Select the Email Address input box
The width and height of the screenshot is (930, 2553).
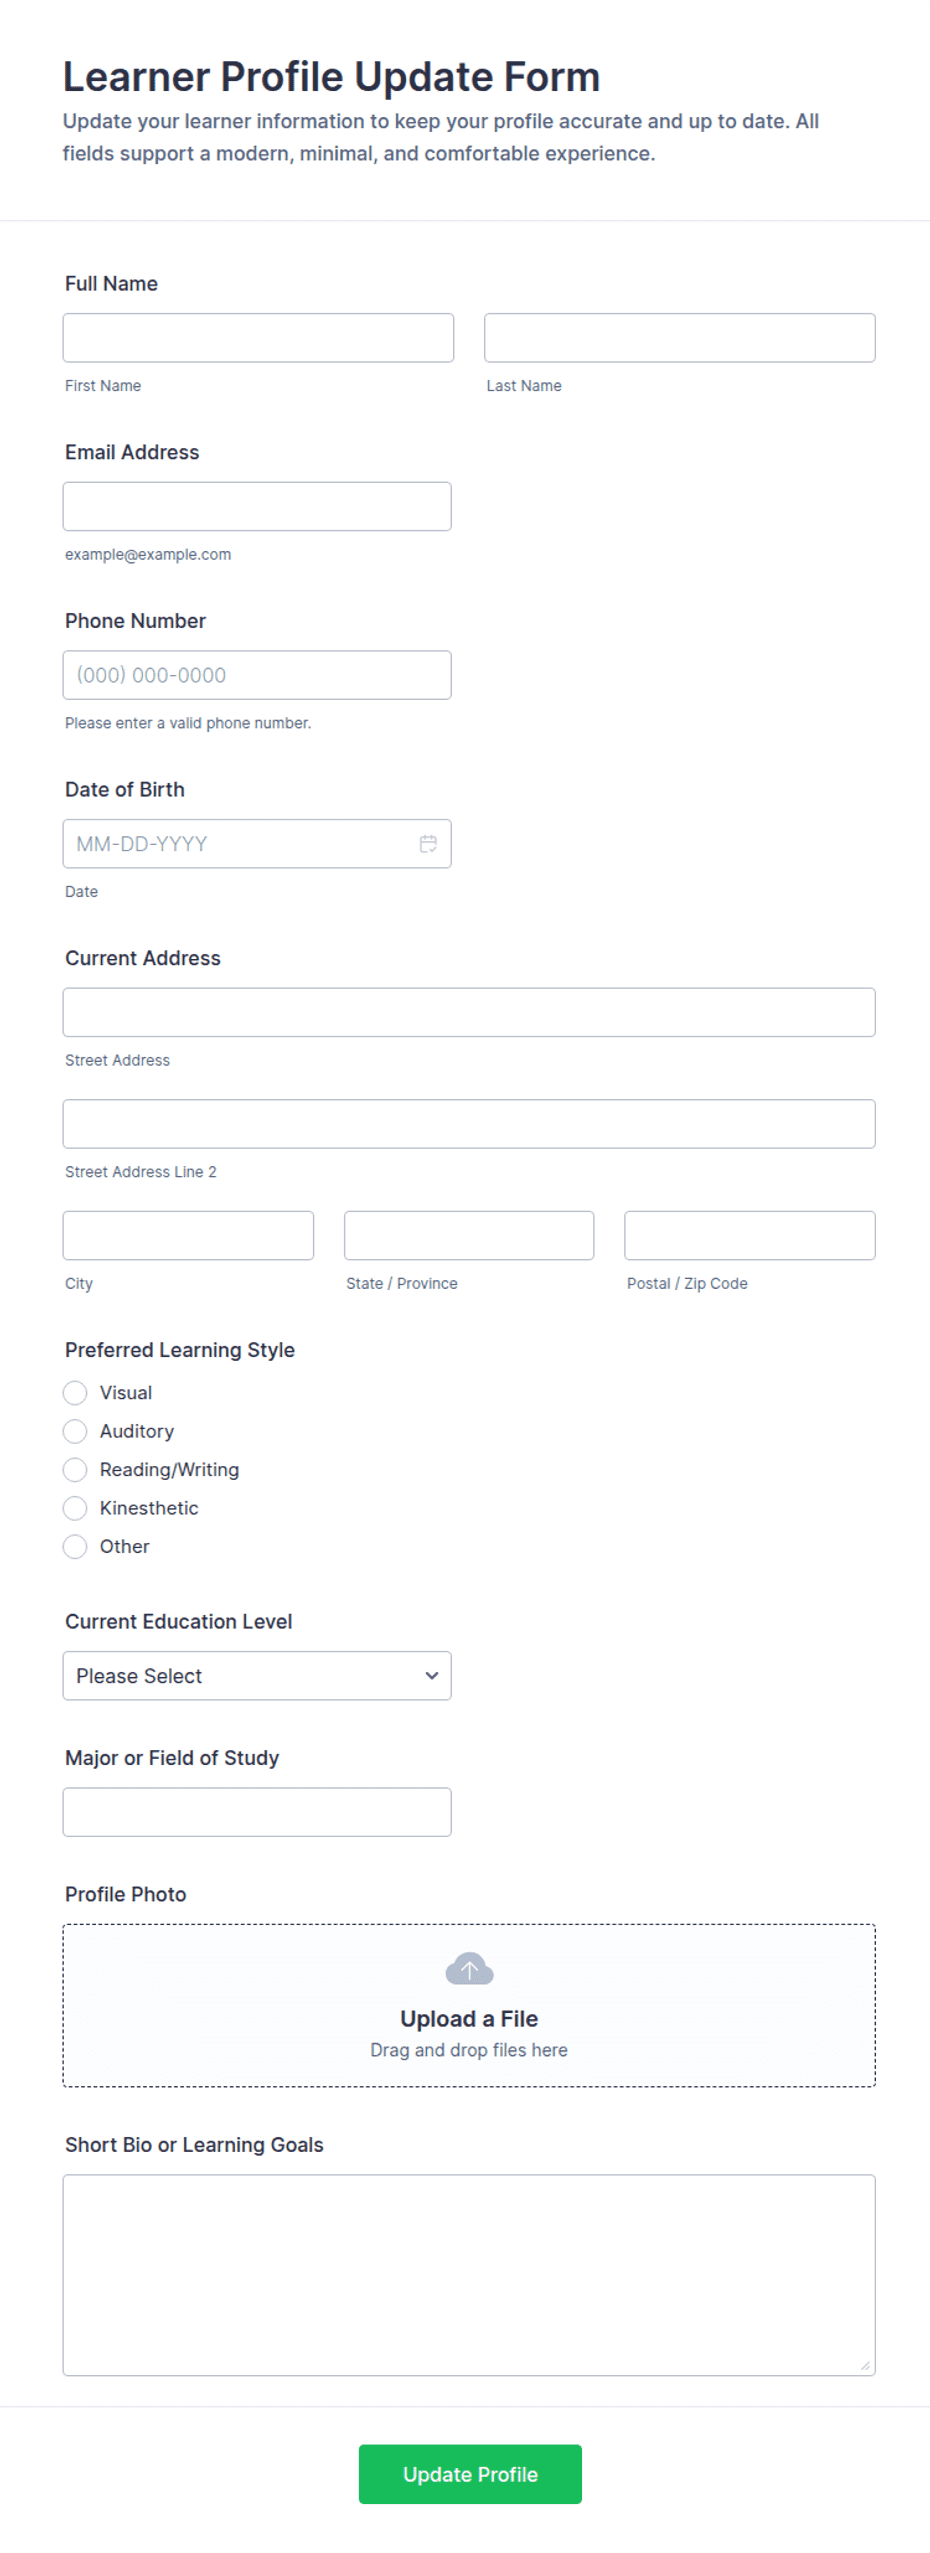257,506
